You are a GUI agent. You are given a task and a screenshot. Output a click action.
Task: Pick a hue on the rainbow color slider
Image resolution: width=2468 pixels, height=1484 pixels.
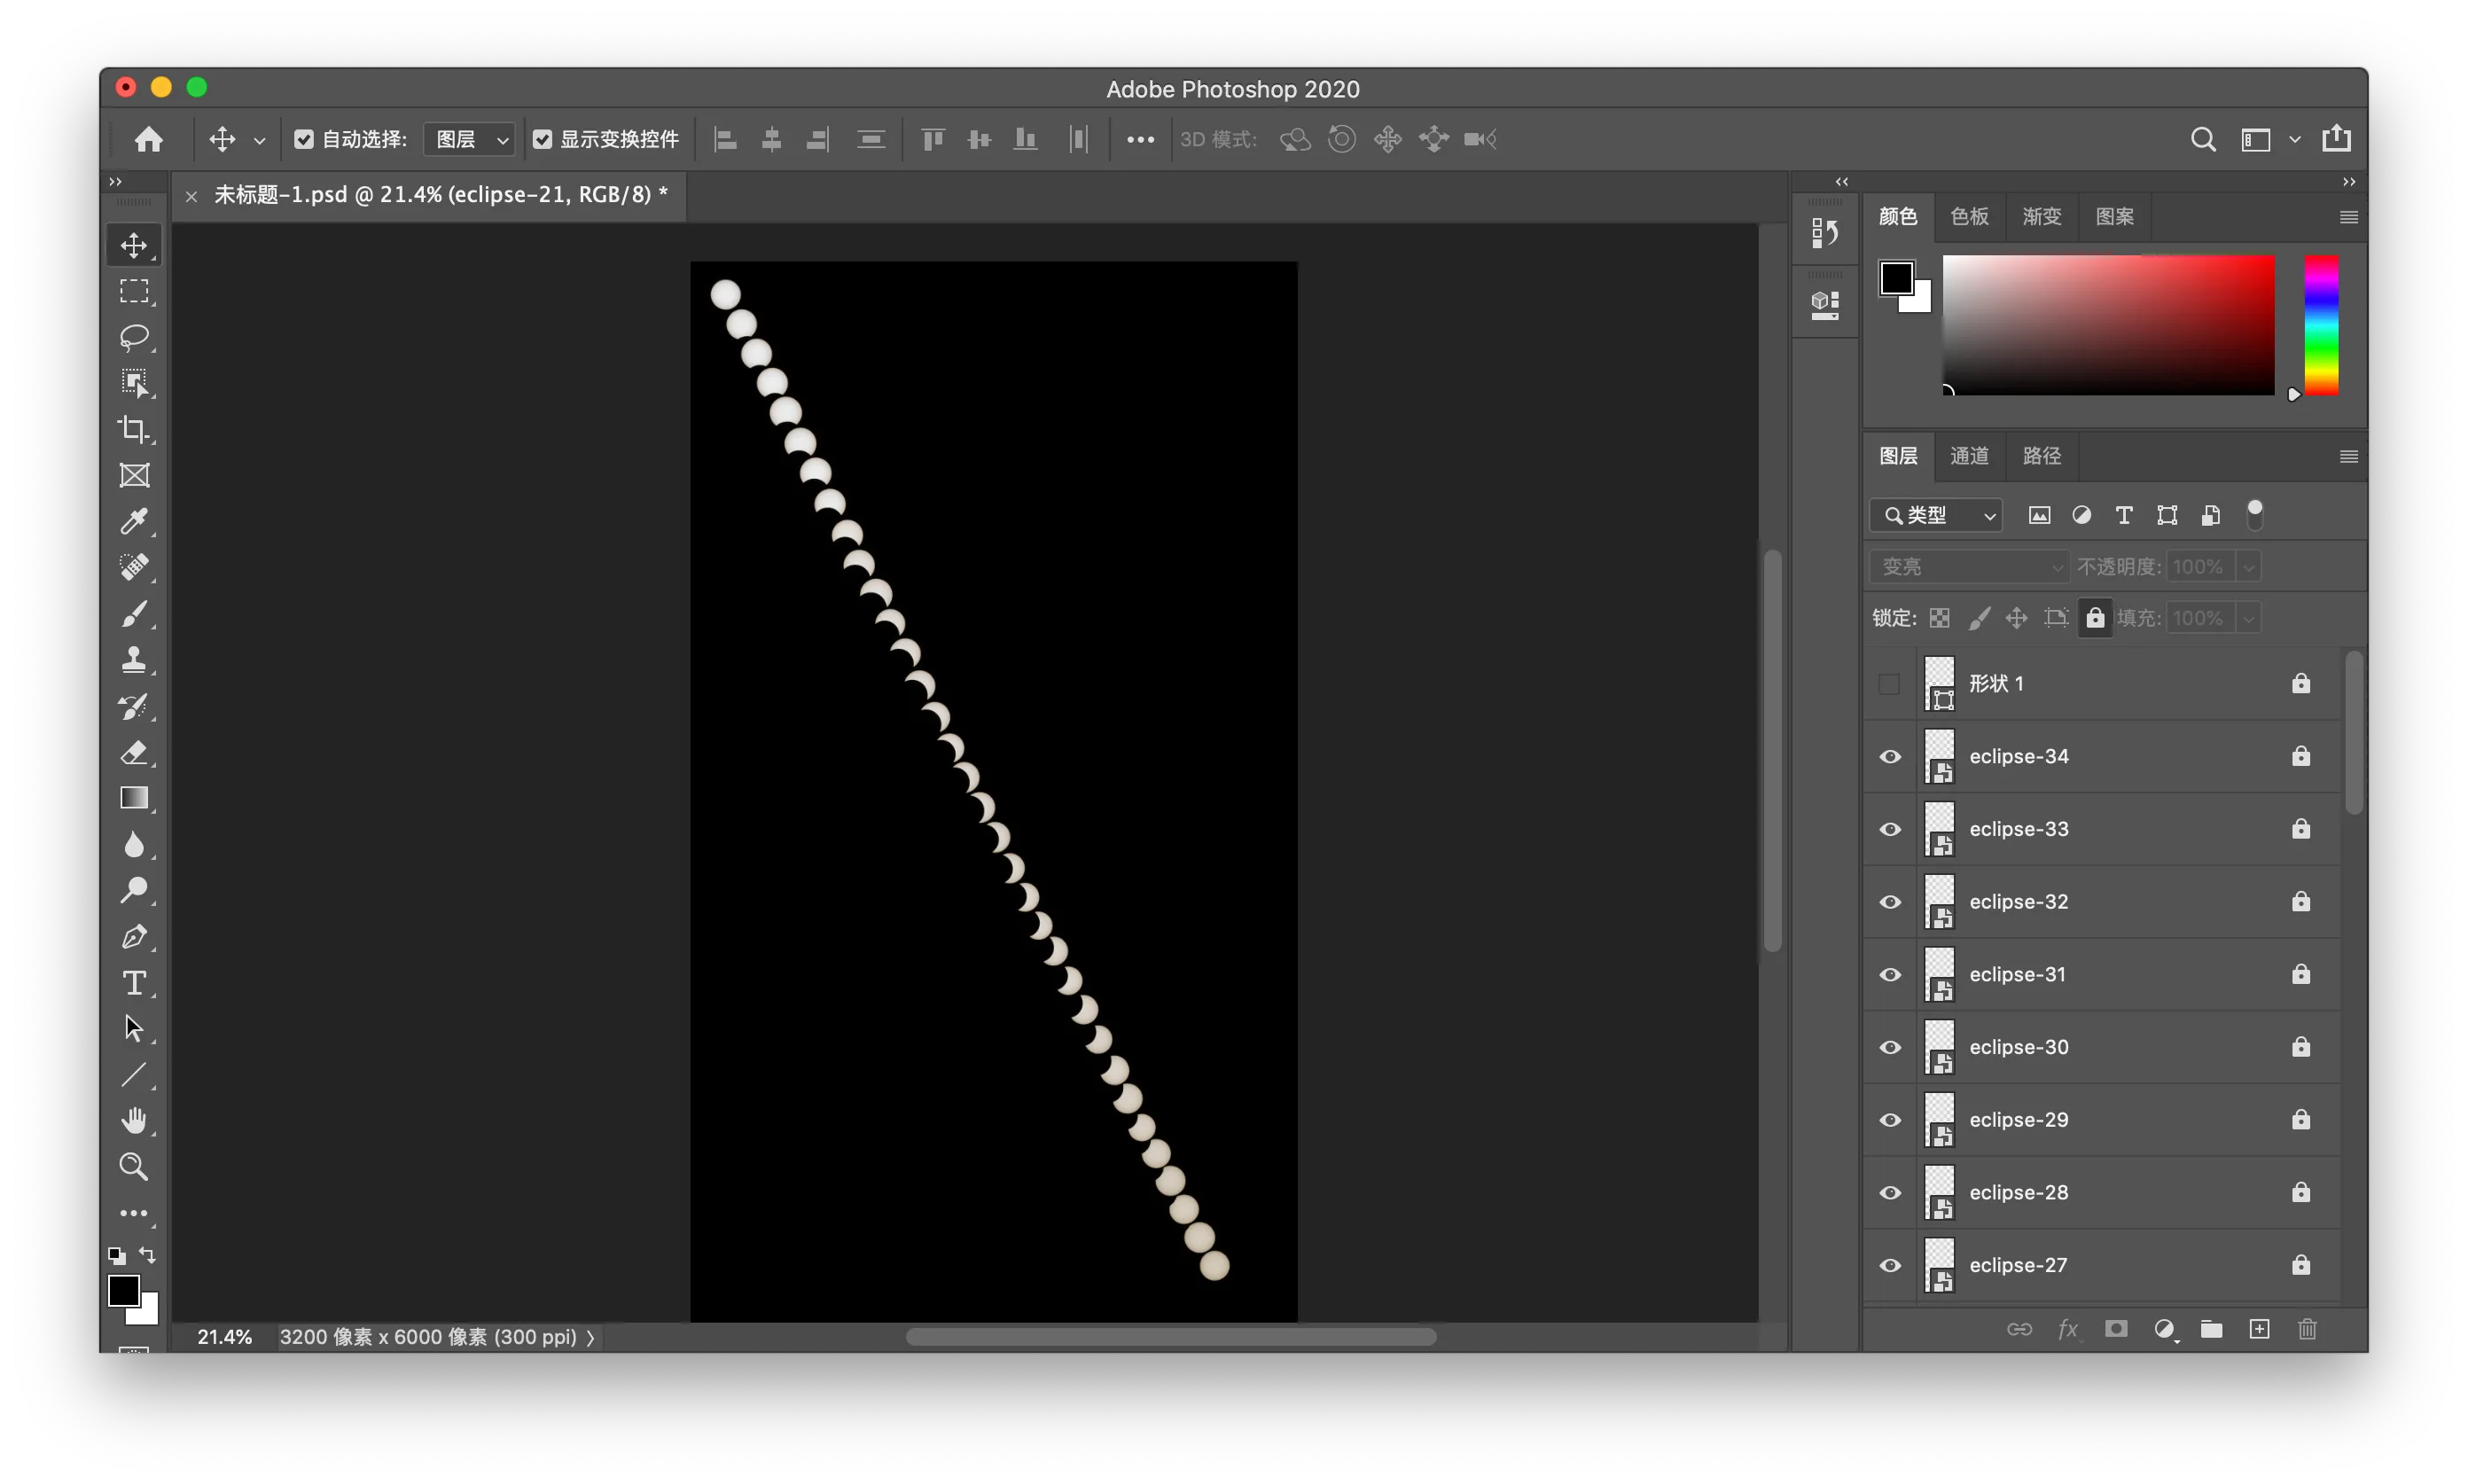point(2322,325)
